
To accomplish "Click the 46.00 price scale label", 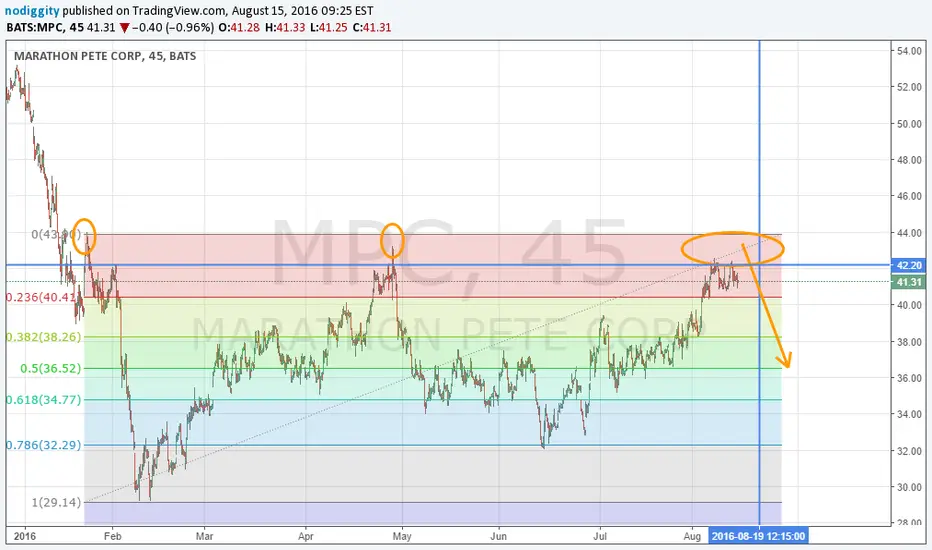I will [909, 196].
